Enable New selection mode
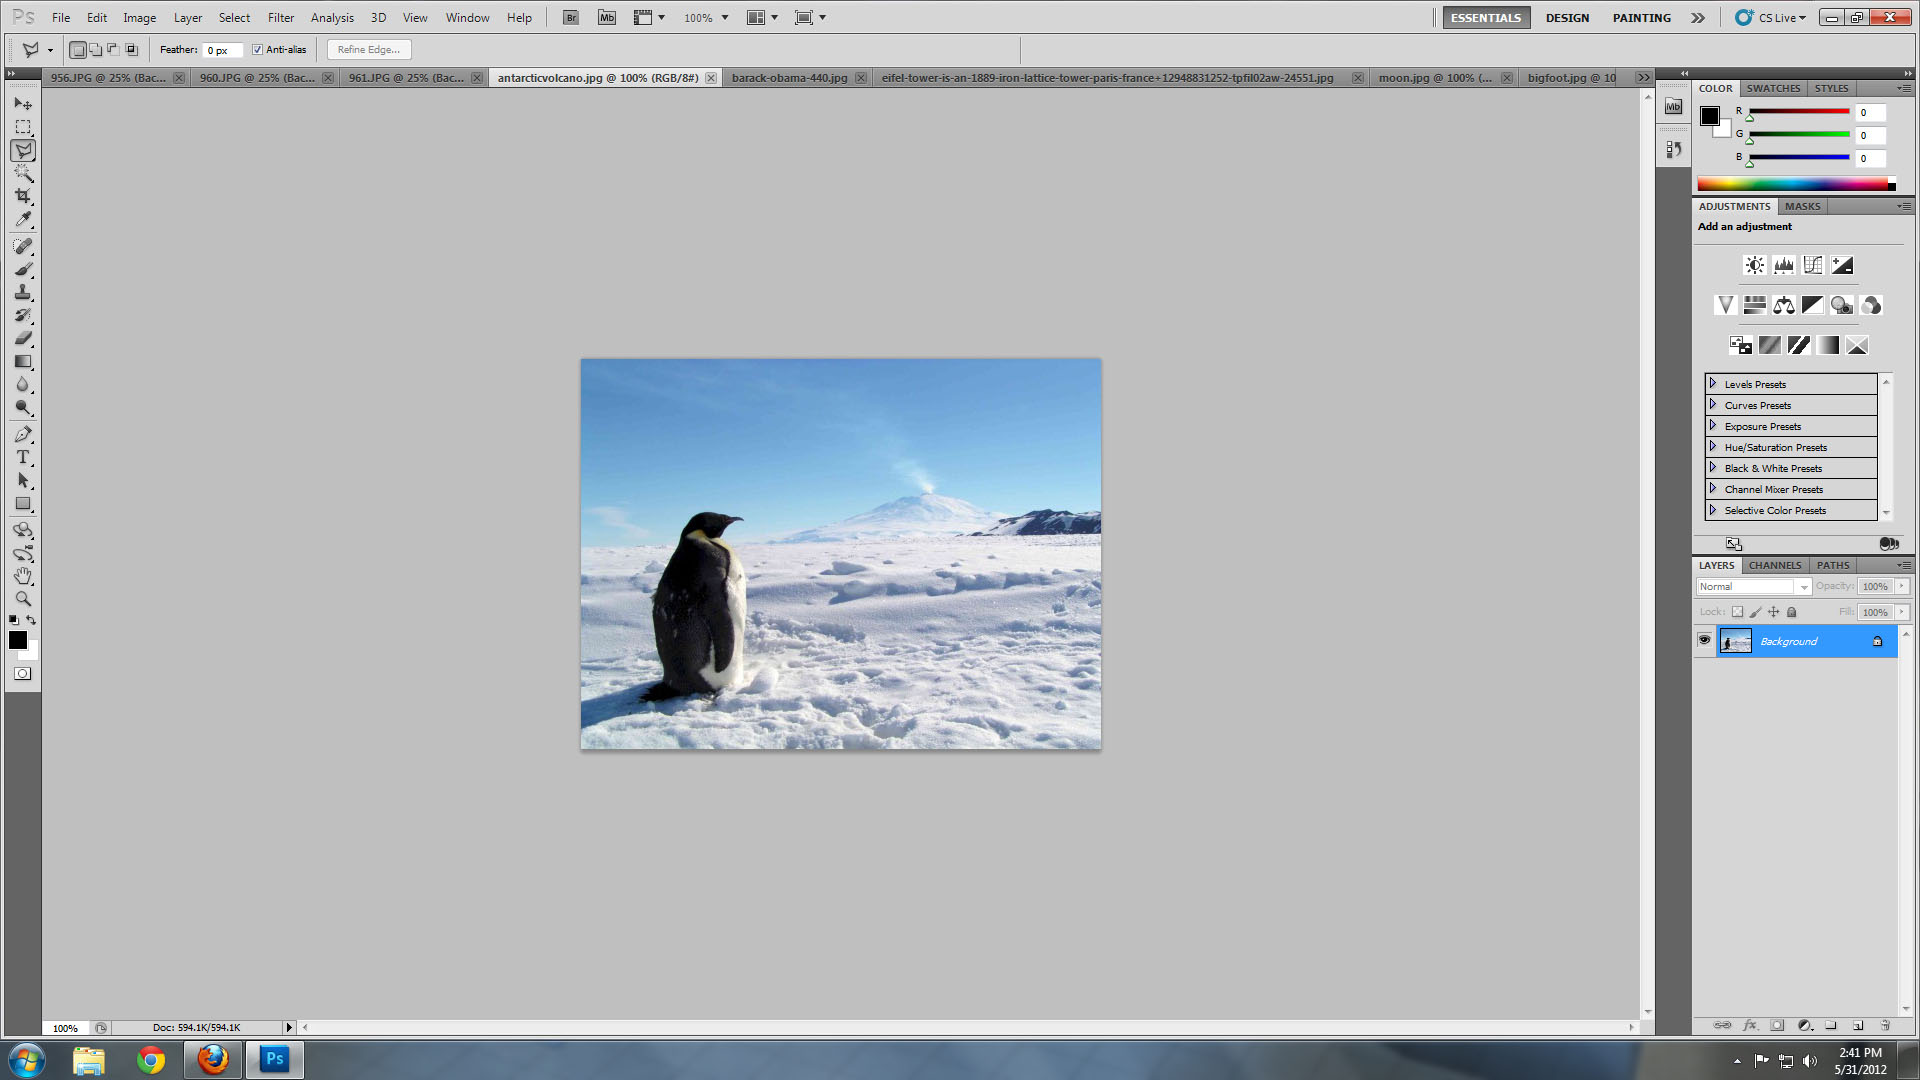This screenshot has width=1920, height=1080. (x=77, y=49)
